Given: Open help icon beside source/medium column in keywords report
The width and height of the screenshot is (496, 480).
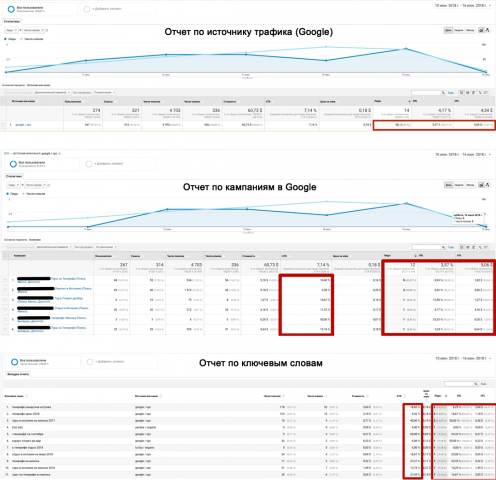Looking at the screenshot, I should click(161, 396).
